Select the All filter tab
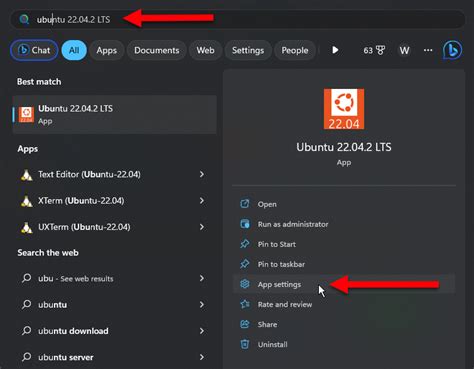The width and height of the screenshot is (474, 369). pos(74,50)
